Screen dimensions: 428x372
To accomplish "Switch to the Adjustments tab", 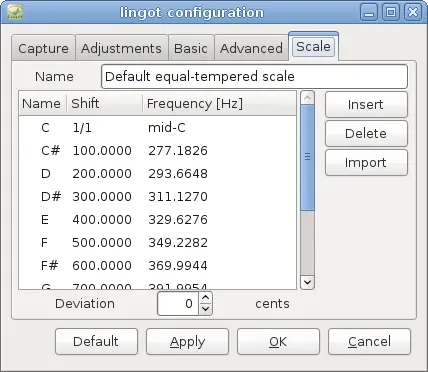I will [121, 48].
